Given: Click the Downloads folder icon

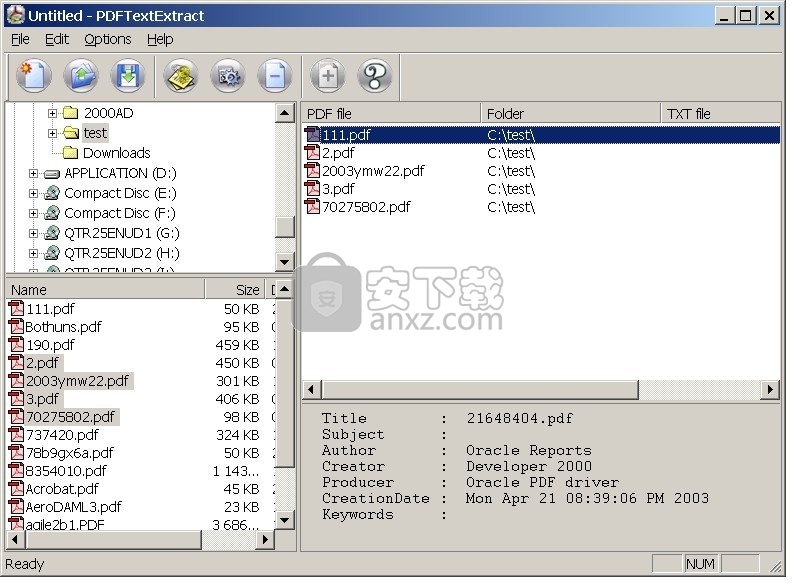Looking at the screenshot, I should [x=70, y=153].
